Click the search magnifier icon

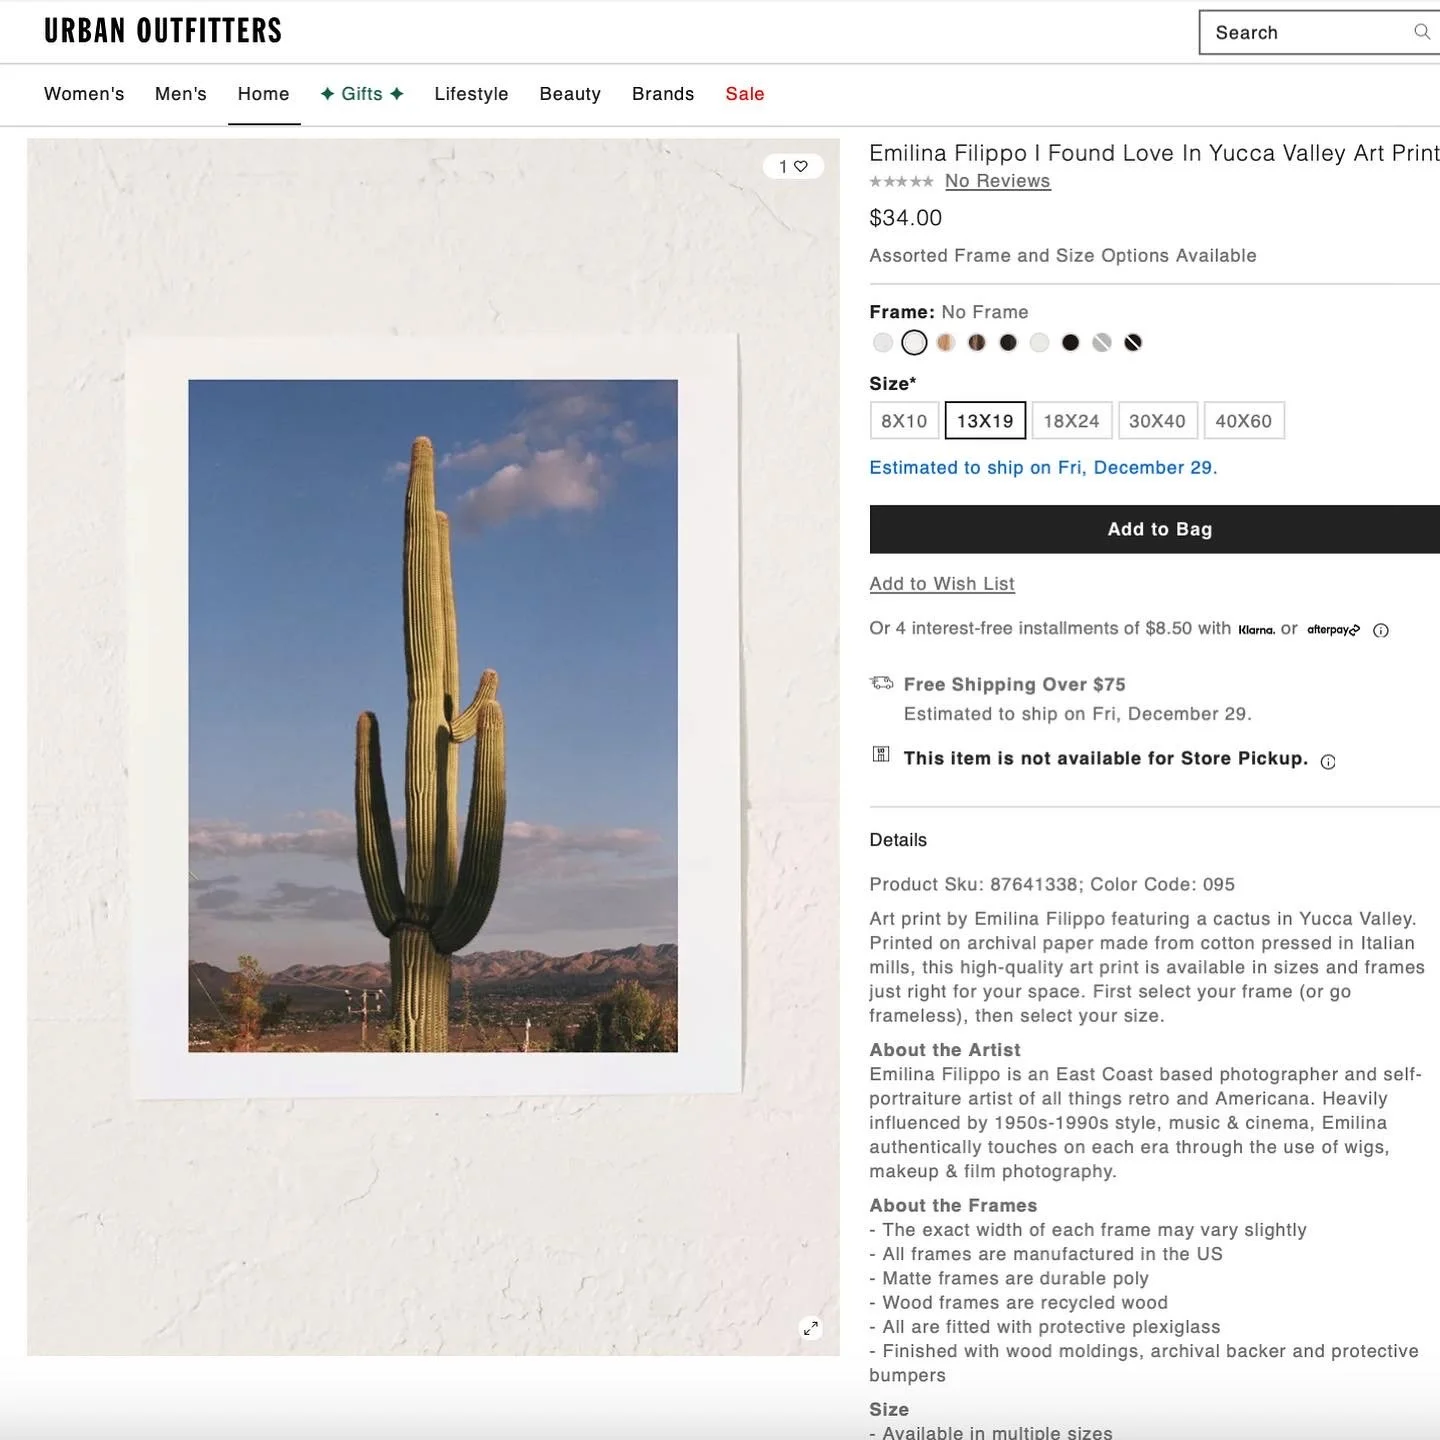[x=1421, y=32]
